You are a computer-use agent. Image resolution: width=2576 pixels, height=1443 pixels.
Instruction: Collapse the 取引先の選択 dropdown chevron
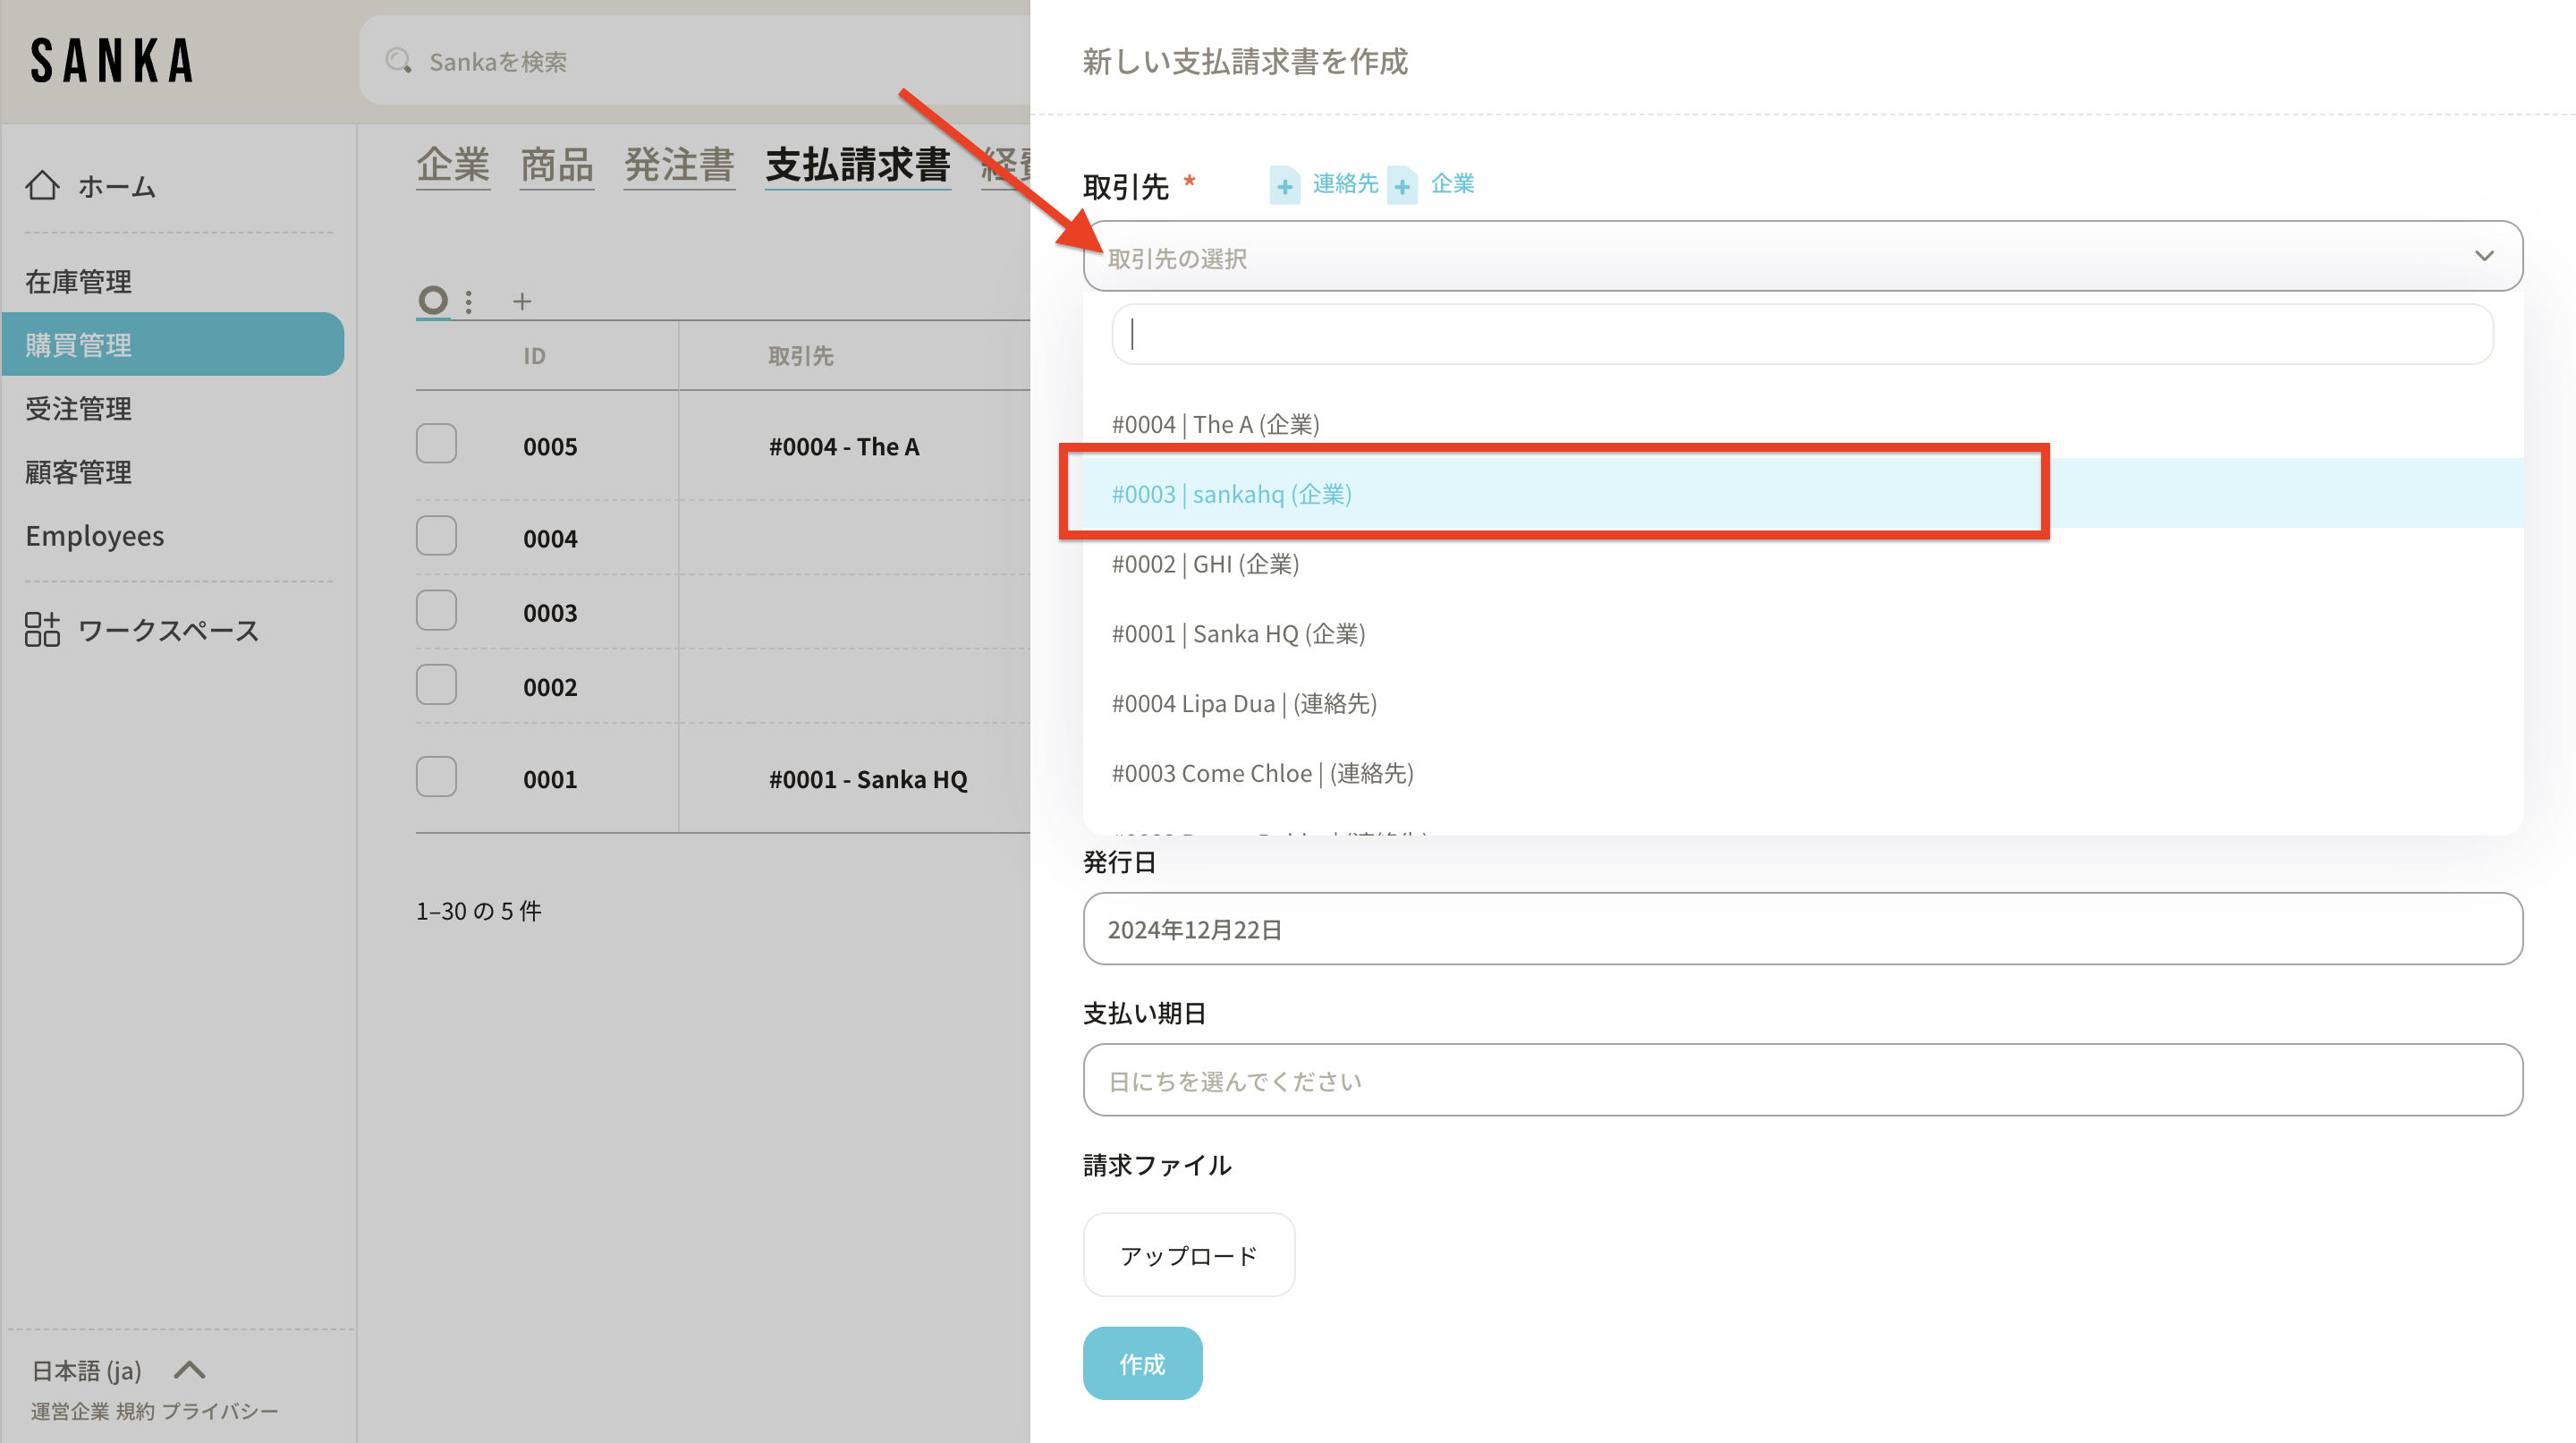point(2483,257)
